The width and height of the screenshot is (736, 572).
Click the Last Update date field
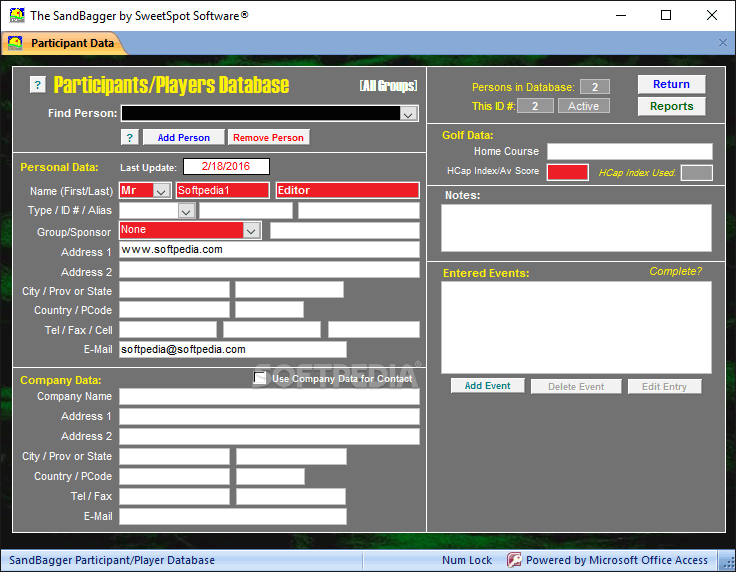click(226, 167)
